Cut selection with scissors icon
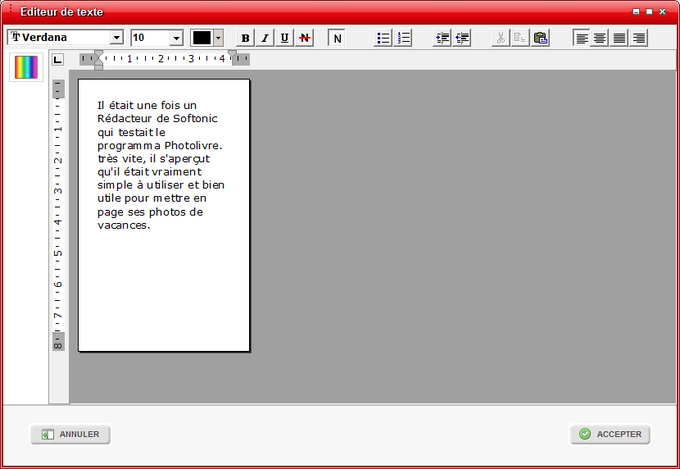Image resolution: width=680 pixels, height=469 pixels. [x=500, y=38]
